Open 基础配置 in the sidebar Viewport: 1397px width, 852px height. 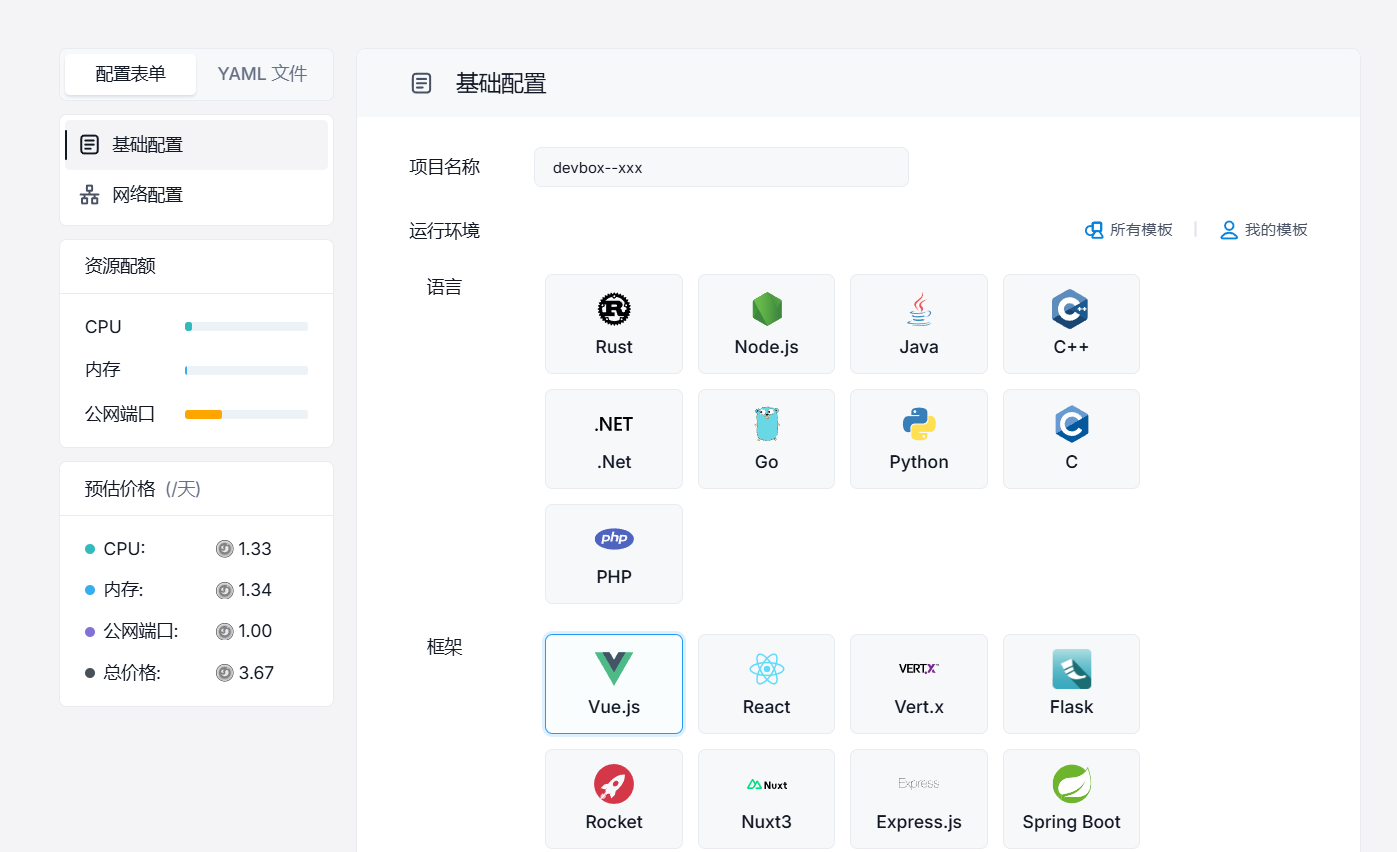[196, 145]
